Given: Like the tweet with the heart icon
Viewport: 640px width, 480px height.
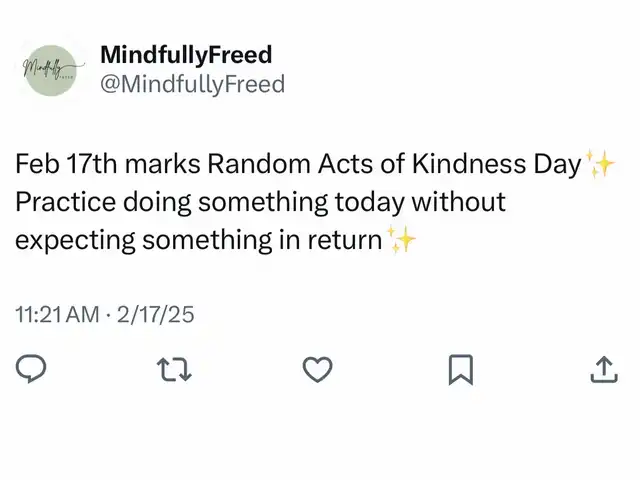Looking at the screenshot, I should [317, 370].
